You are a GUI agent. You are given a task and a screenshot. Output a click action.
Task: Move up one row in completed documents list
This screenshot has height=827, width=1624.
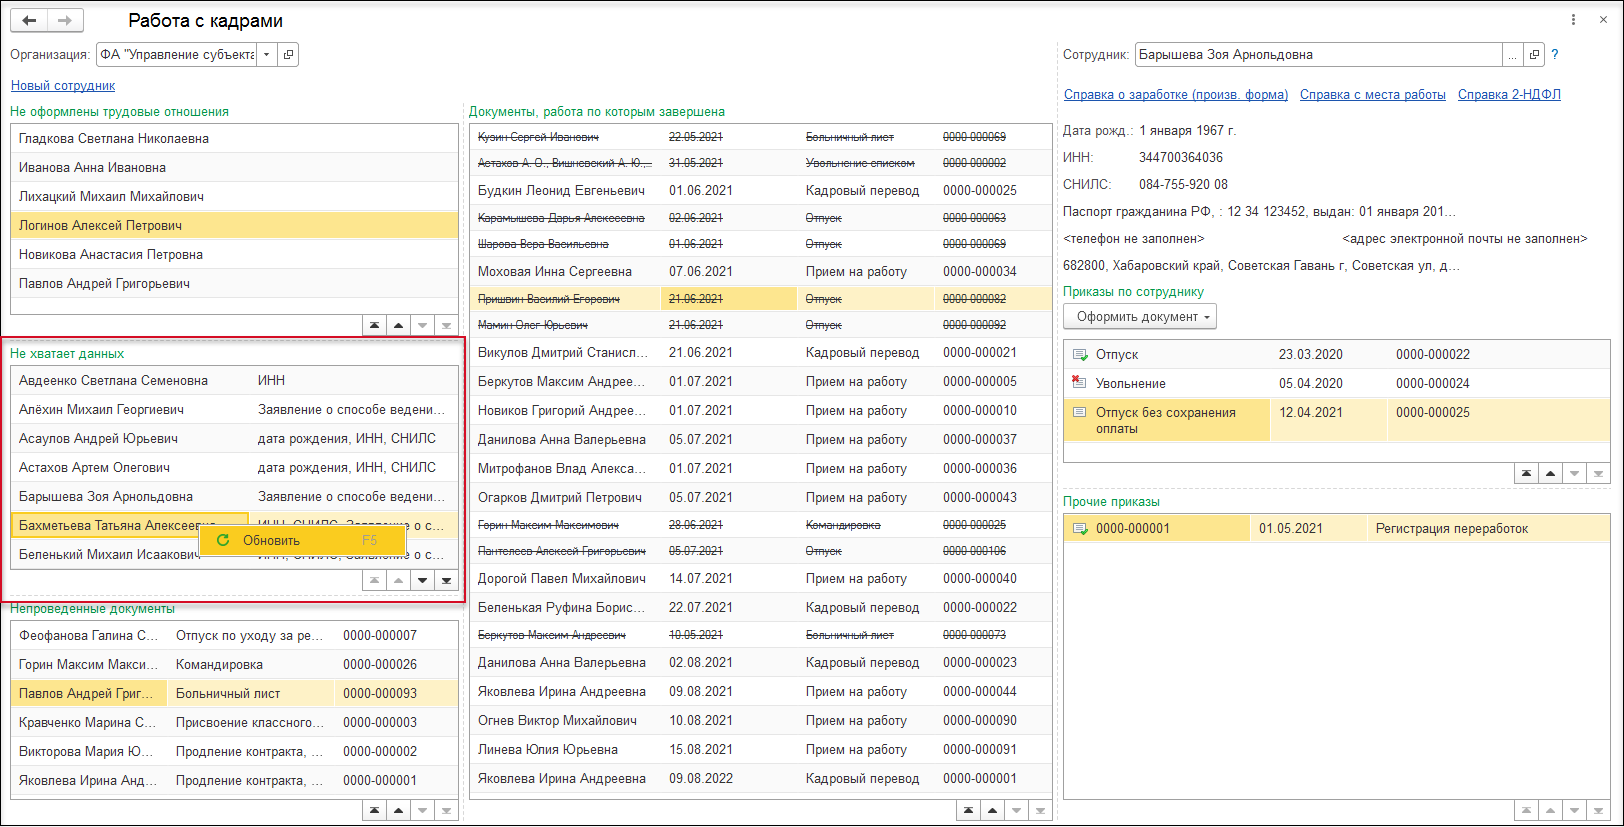[993, 810]
